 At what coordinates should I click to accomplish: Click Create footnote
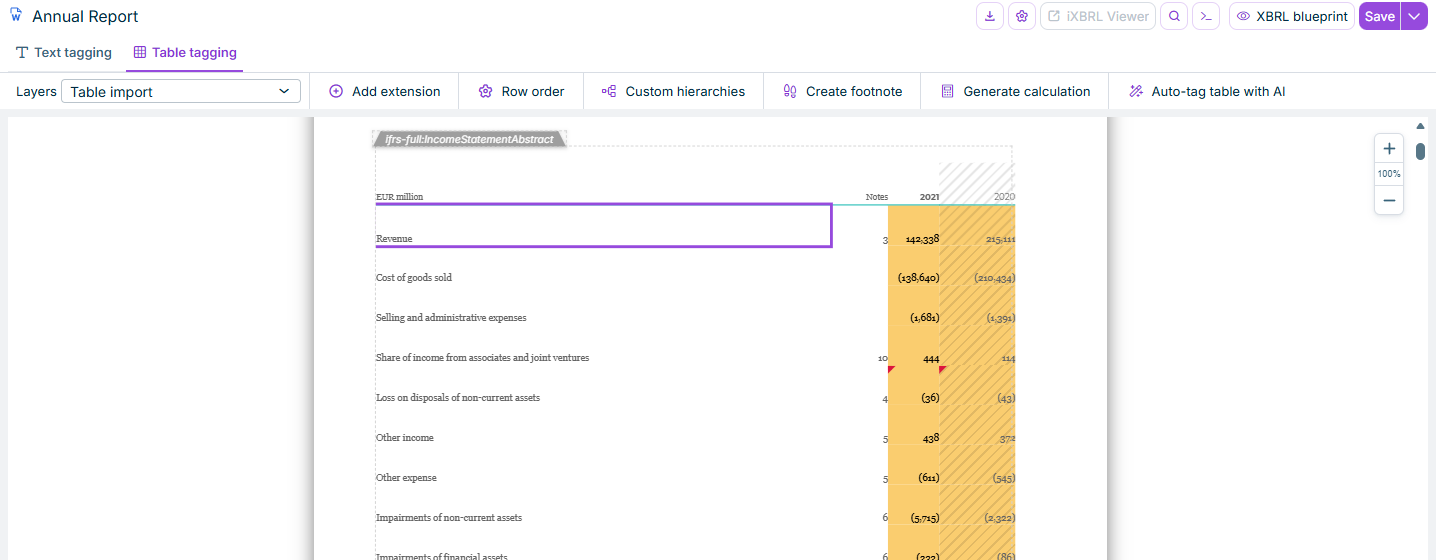842,91
